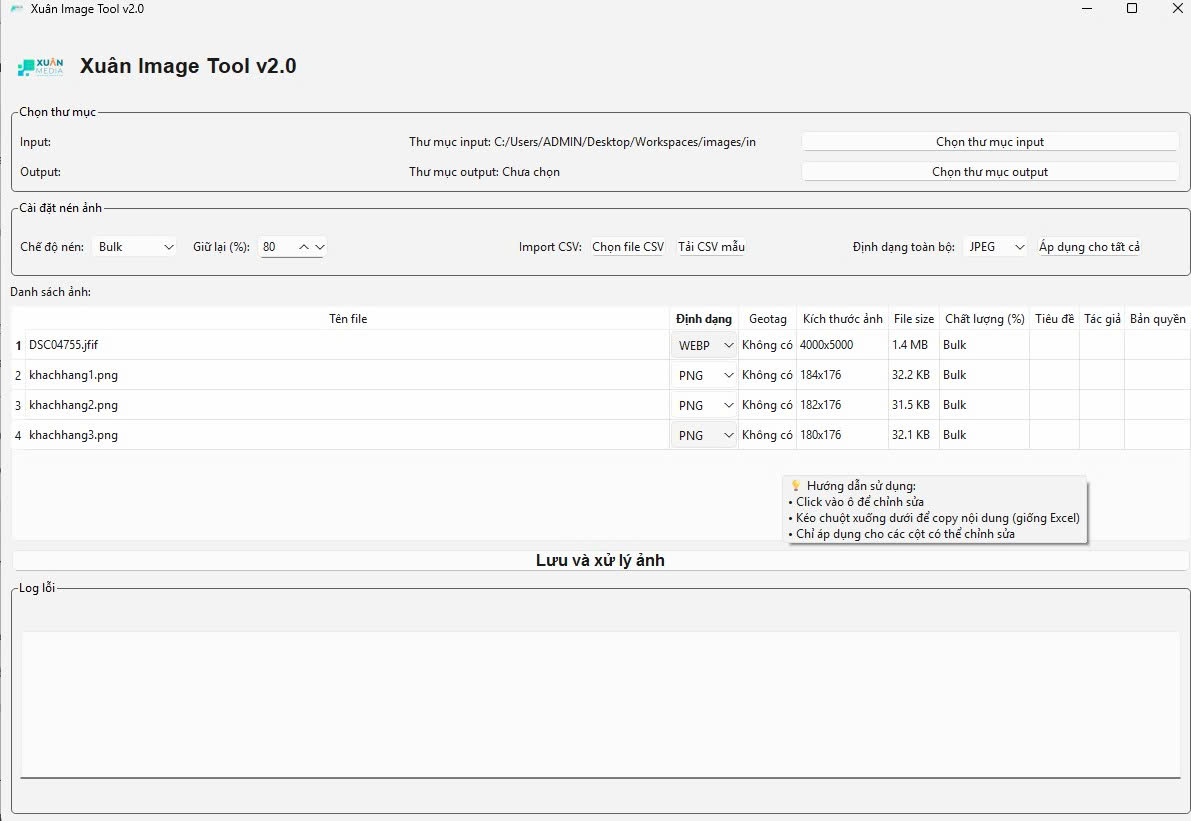
Task: Download sample via Tải CSV mẫu
Action: click(x=711, y=247)
